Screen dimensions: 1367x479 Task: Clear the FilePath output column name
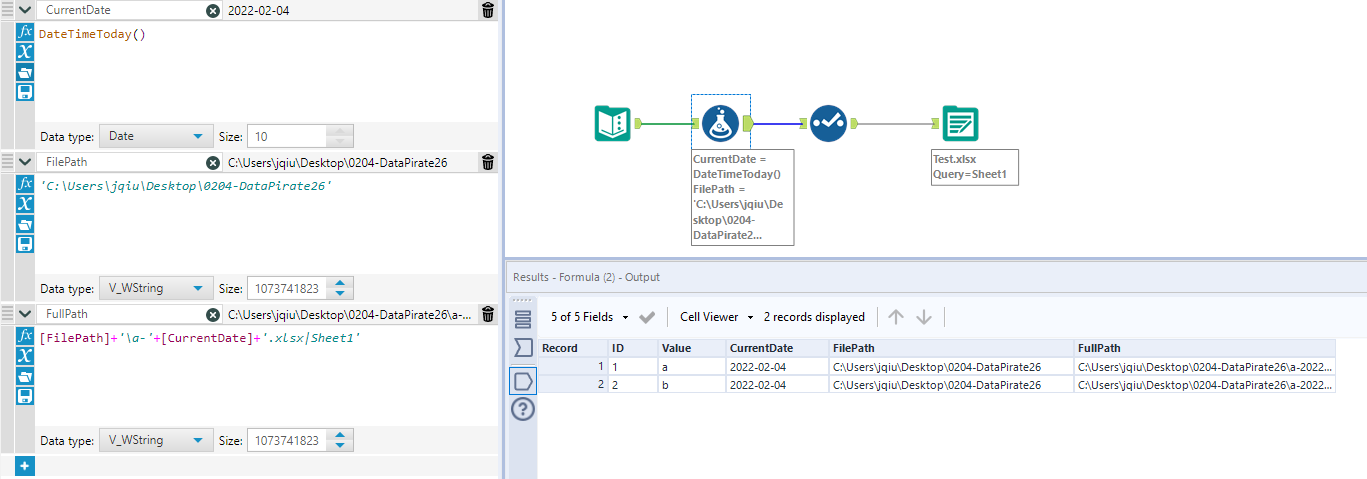coord(213,162)
